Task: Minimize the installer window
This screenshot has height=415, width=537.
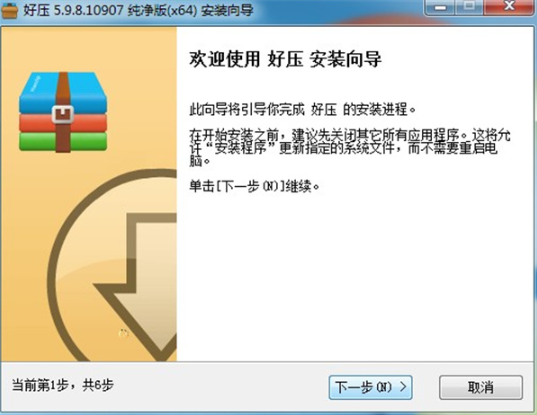Action: tap(440, 7)
